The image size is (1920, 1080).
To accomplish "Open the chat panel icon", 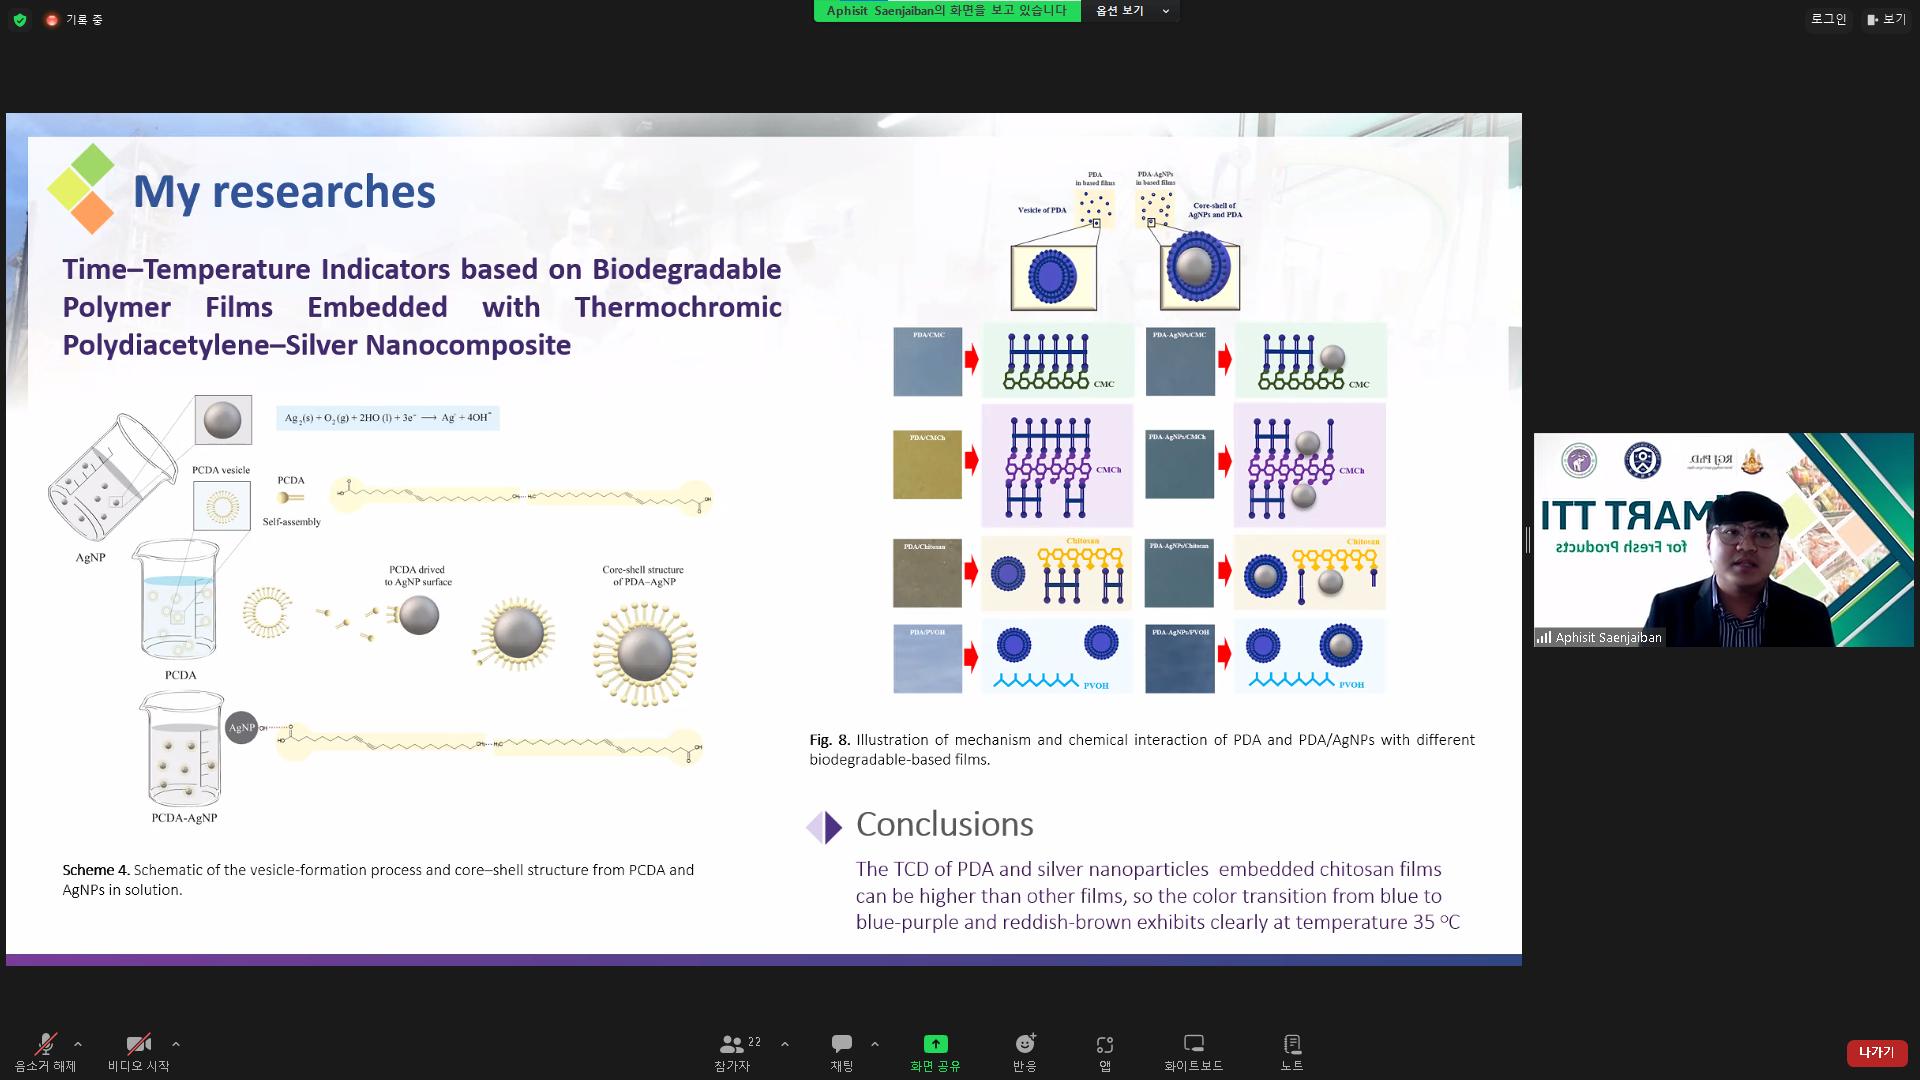I will click(842, 1045).
